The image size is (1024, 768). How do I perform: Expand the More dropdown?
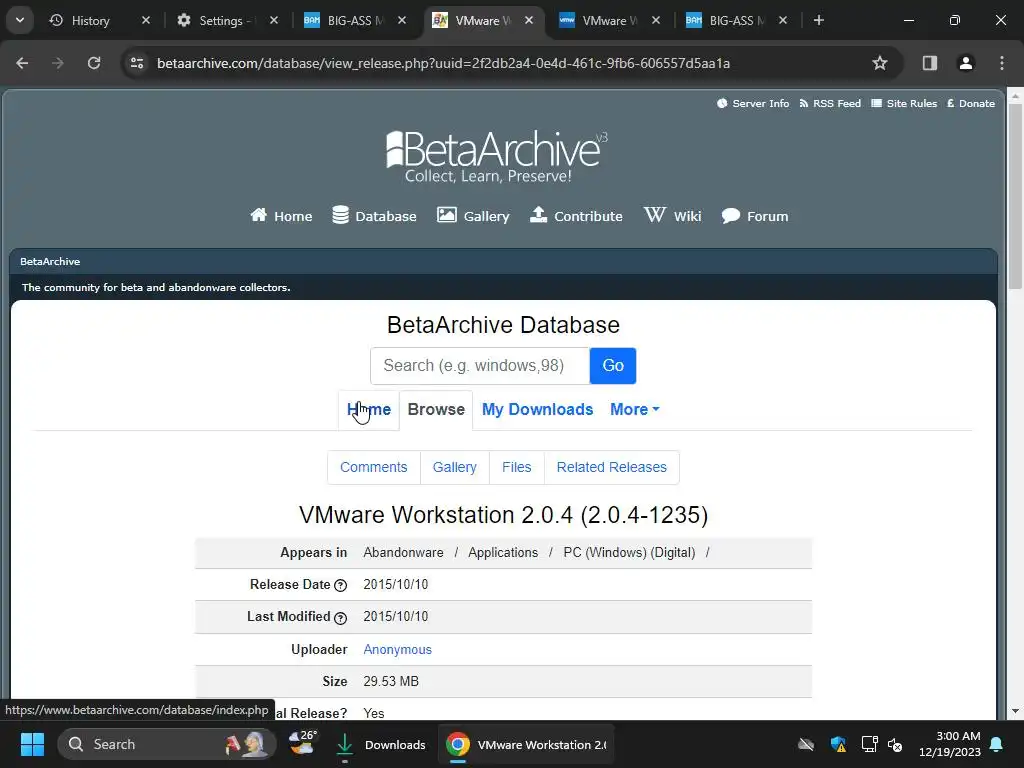pyautogui.click(x=635, y=409)
